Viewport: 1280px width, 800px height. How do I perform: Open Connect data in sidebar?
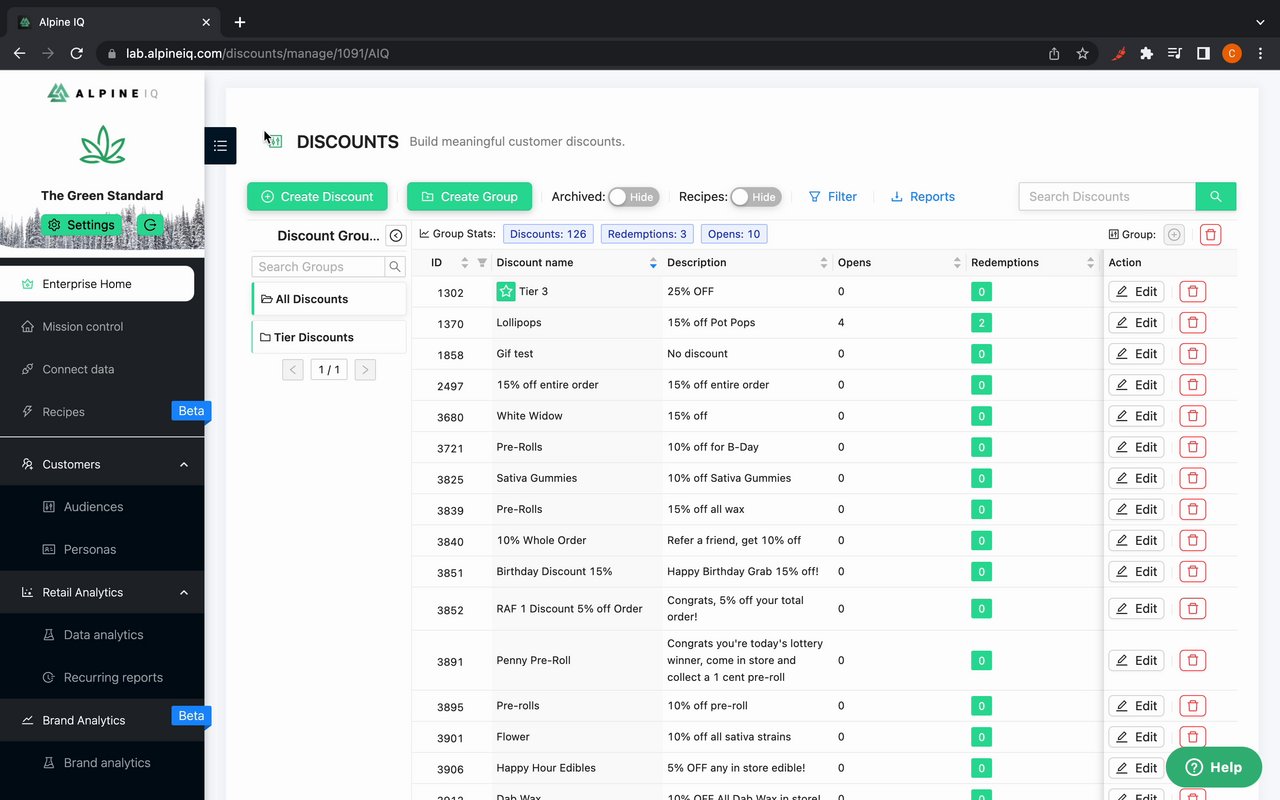(x=78, y=370)
